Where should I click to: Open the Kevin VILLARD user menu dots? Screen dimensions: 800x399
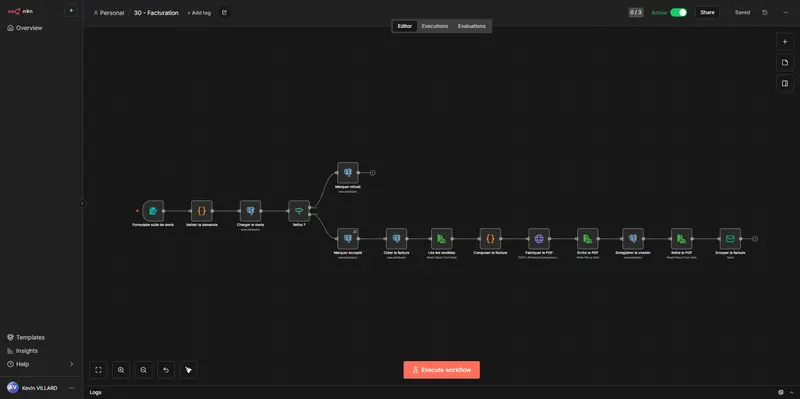(x=71, y=388)
